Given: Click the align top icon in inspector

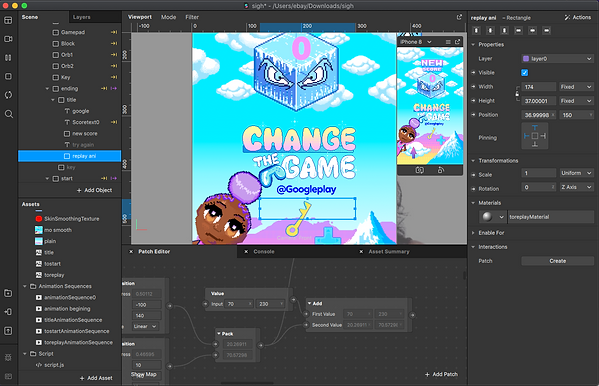Looking at the screenshot, I should tap(476, 31).
